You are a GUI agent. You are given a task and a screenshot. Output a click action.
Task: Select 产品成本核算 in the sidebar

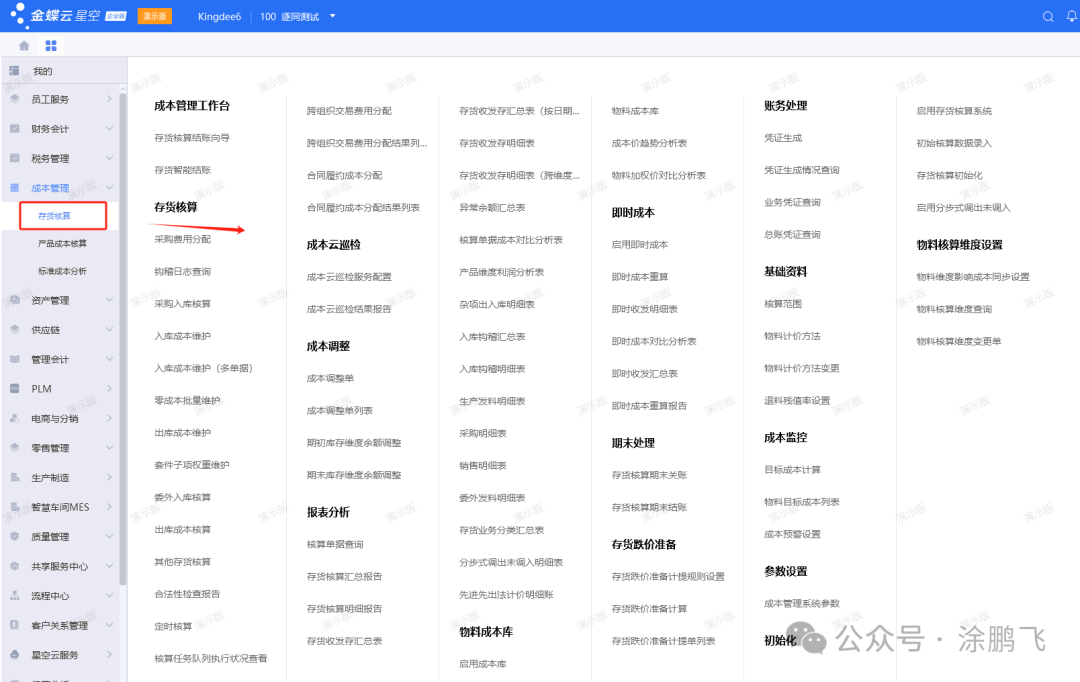pos(62,243)
